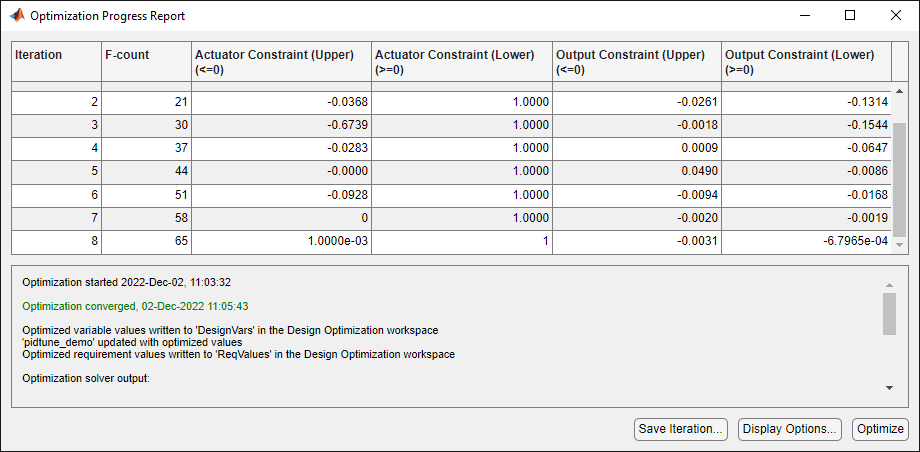The width and height of the screenshot is (920, 452).
Task: Click the 'ReqValues' written message line
Action: click(238, 355)
